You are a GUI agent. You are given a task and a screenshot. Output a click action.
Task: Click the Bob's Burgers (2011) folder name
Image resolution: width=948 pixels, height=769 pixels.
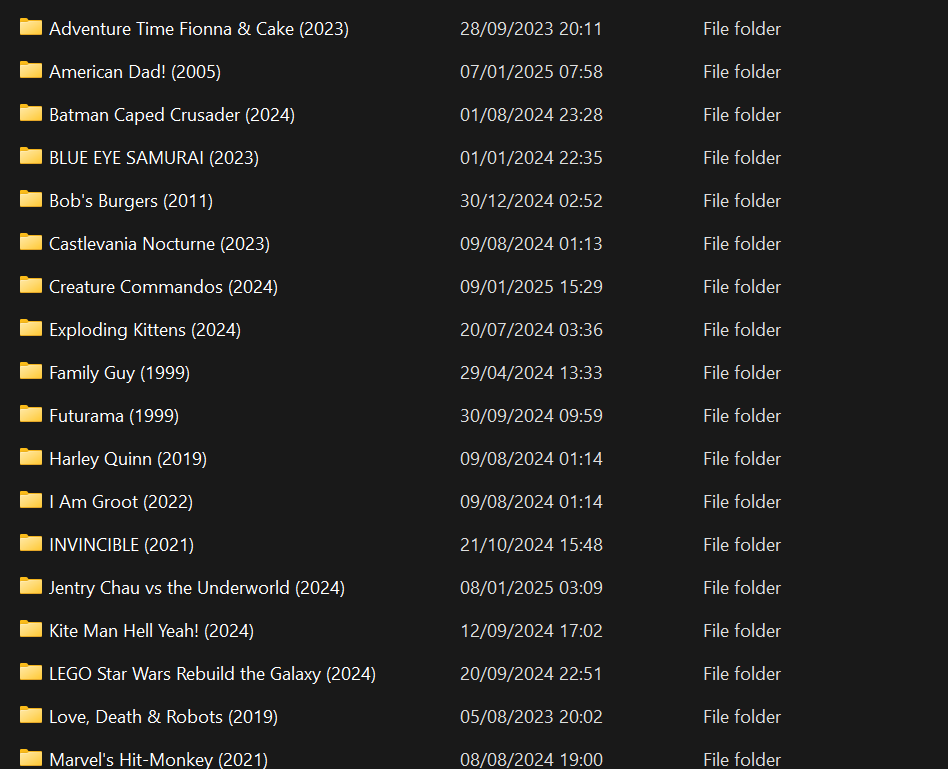click(x=131, y=201)
